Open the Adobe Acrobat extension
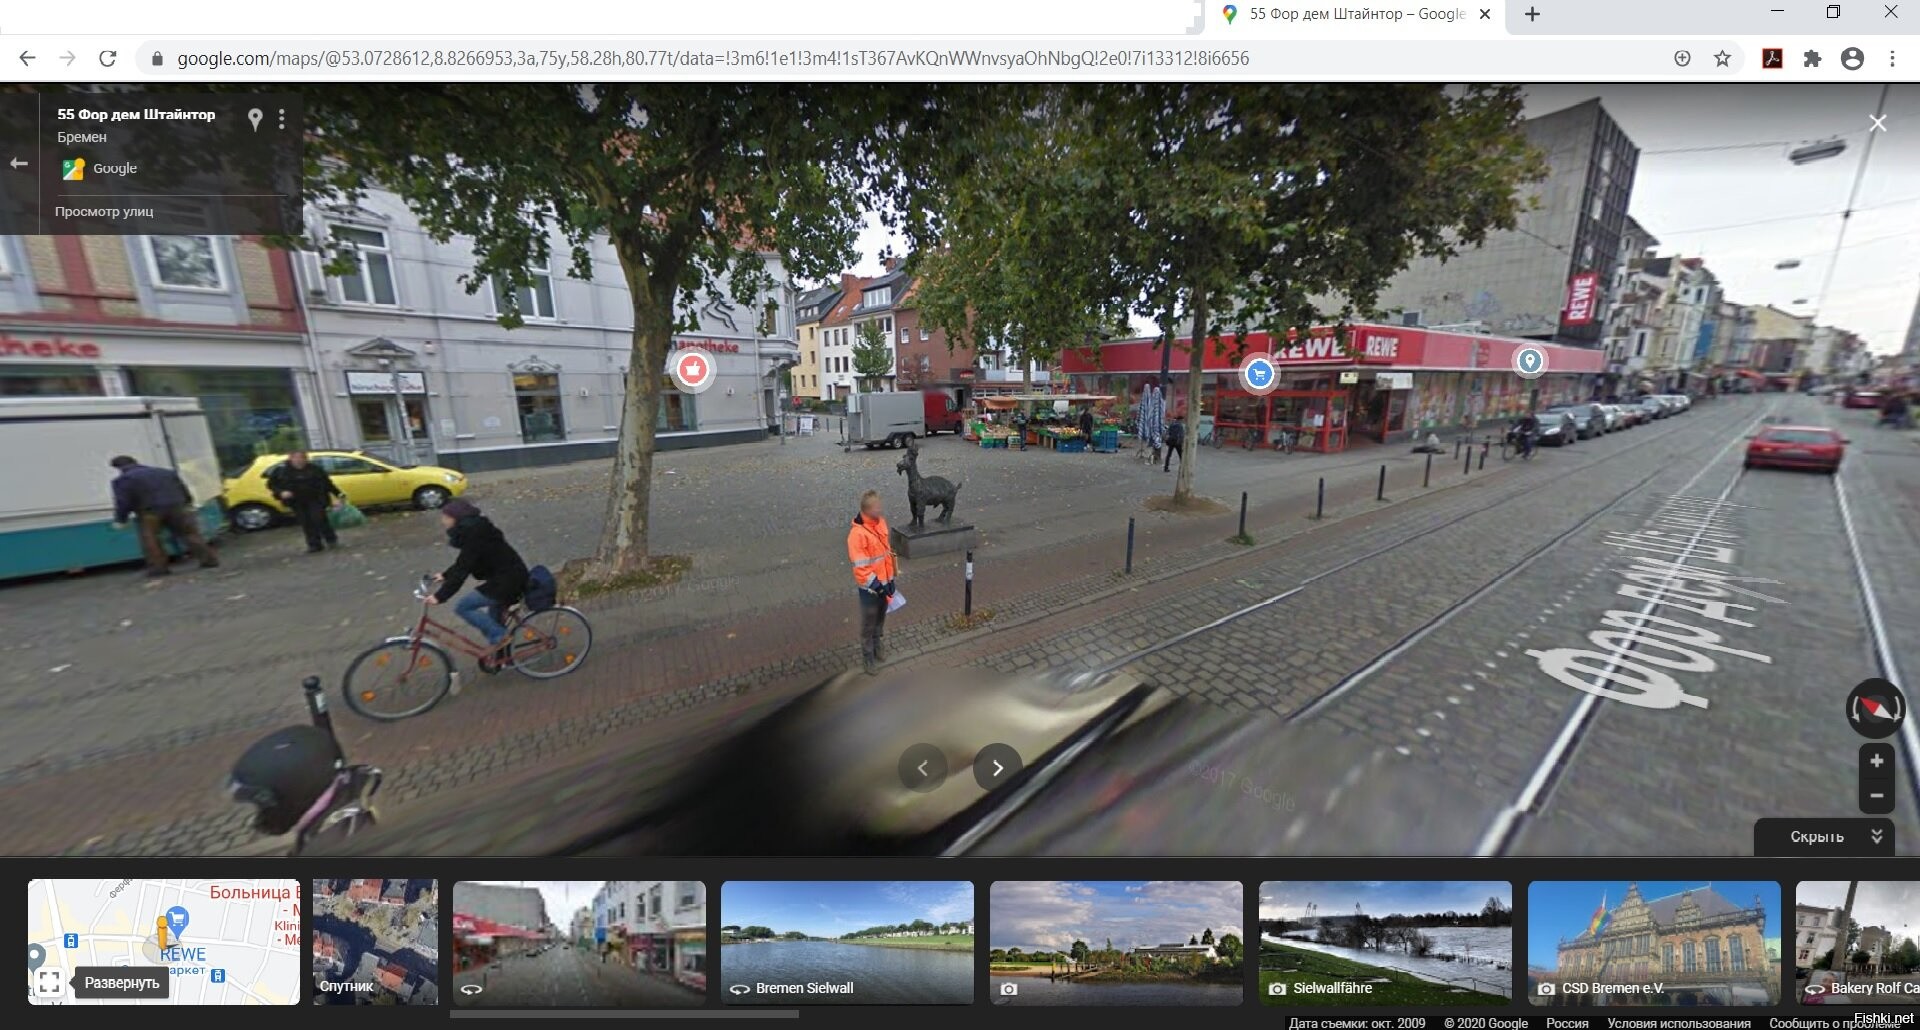This screenshot has height=1030, width=1920. [1772, 59]
